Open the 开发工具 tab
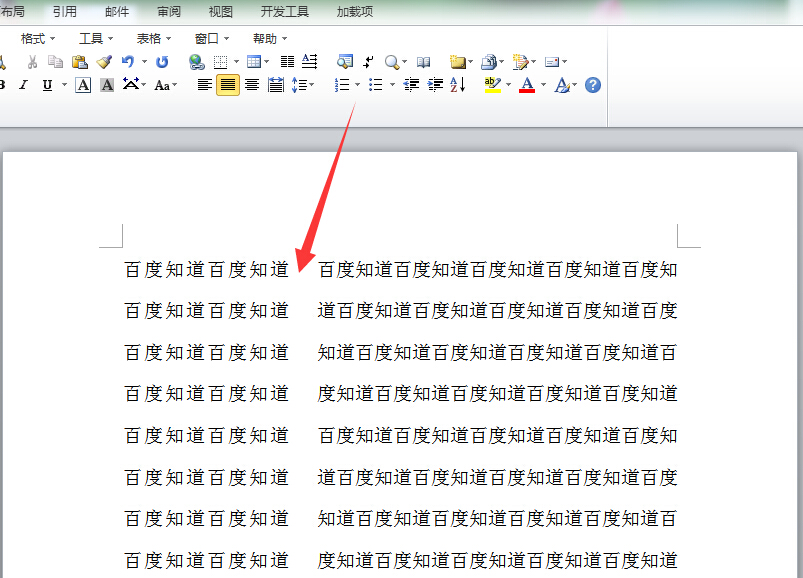Screen dimensions: 803x578 click(x=285, y=11)
